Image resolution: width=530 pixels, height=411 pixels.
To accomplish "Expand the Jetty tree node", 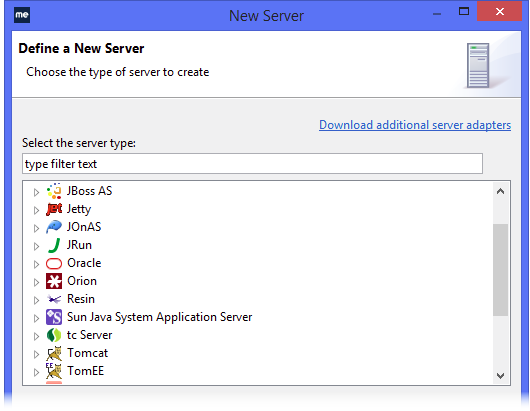I will pos(36,210).
